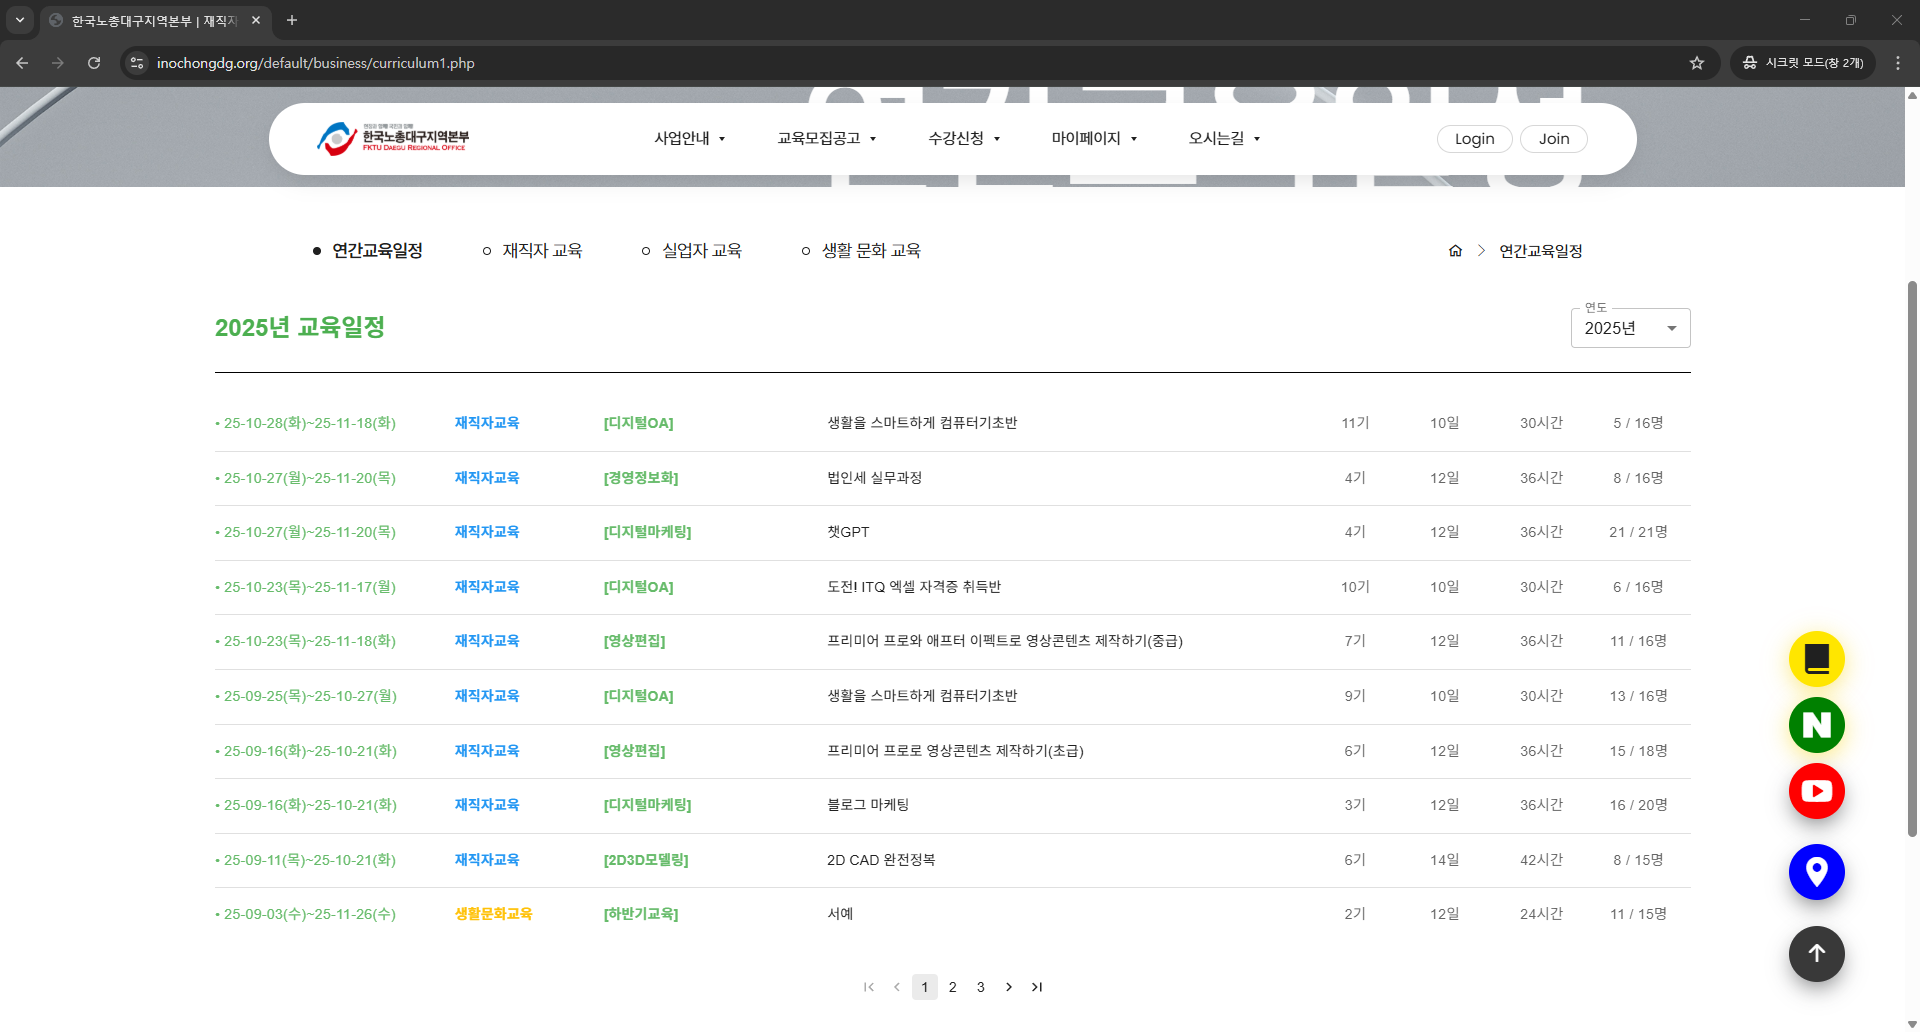Open the 마이페이지 navigation menu

[x=1093, y=139]
